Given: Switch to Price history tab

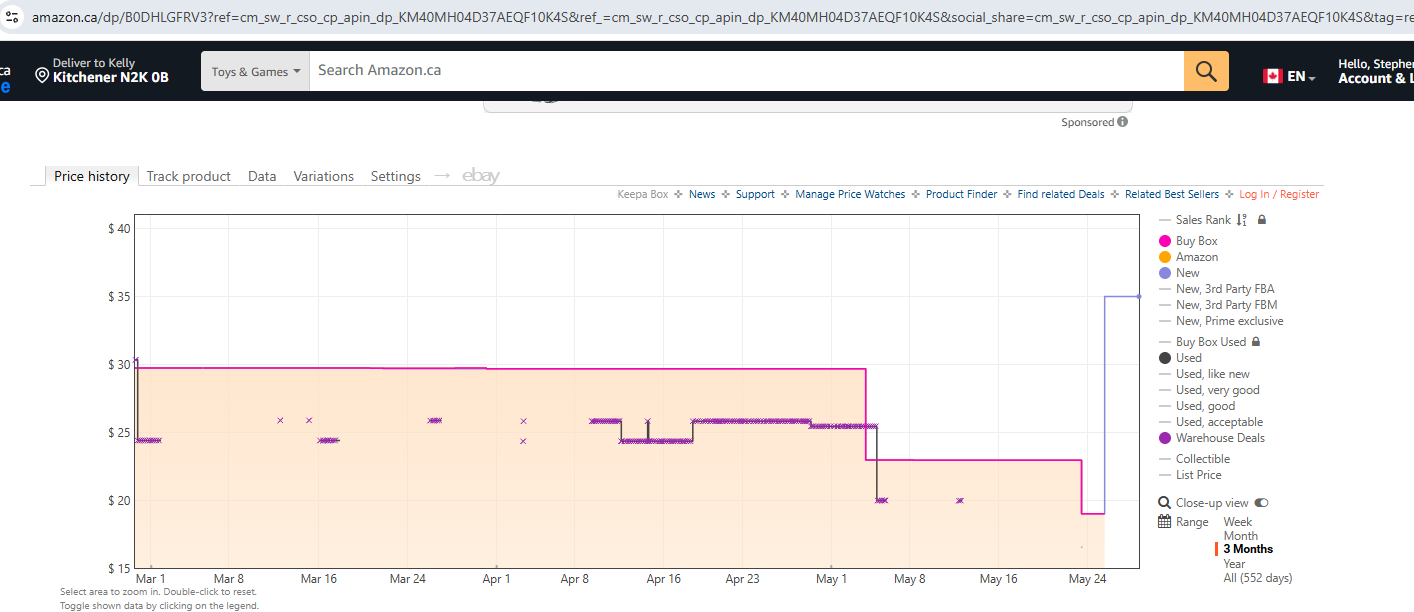Looking at the screenshot, I should point(92,176).
